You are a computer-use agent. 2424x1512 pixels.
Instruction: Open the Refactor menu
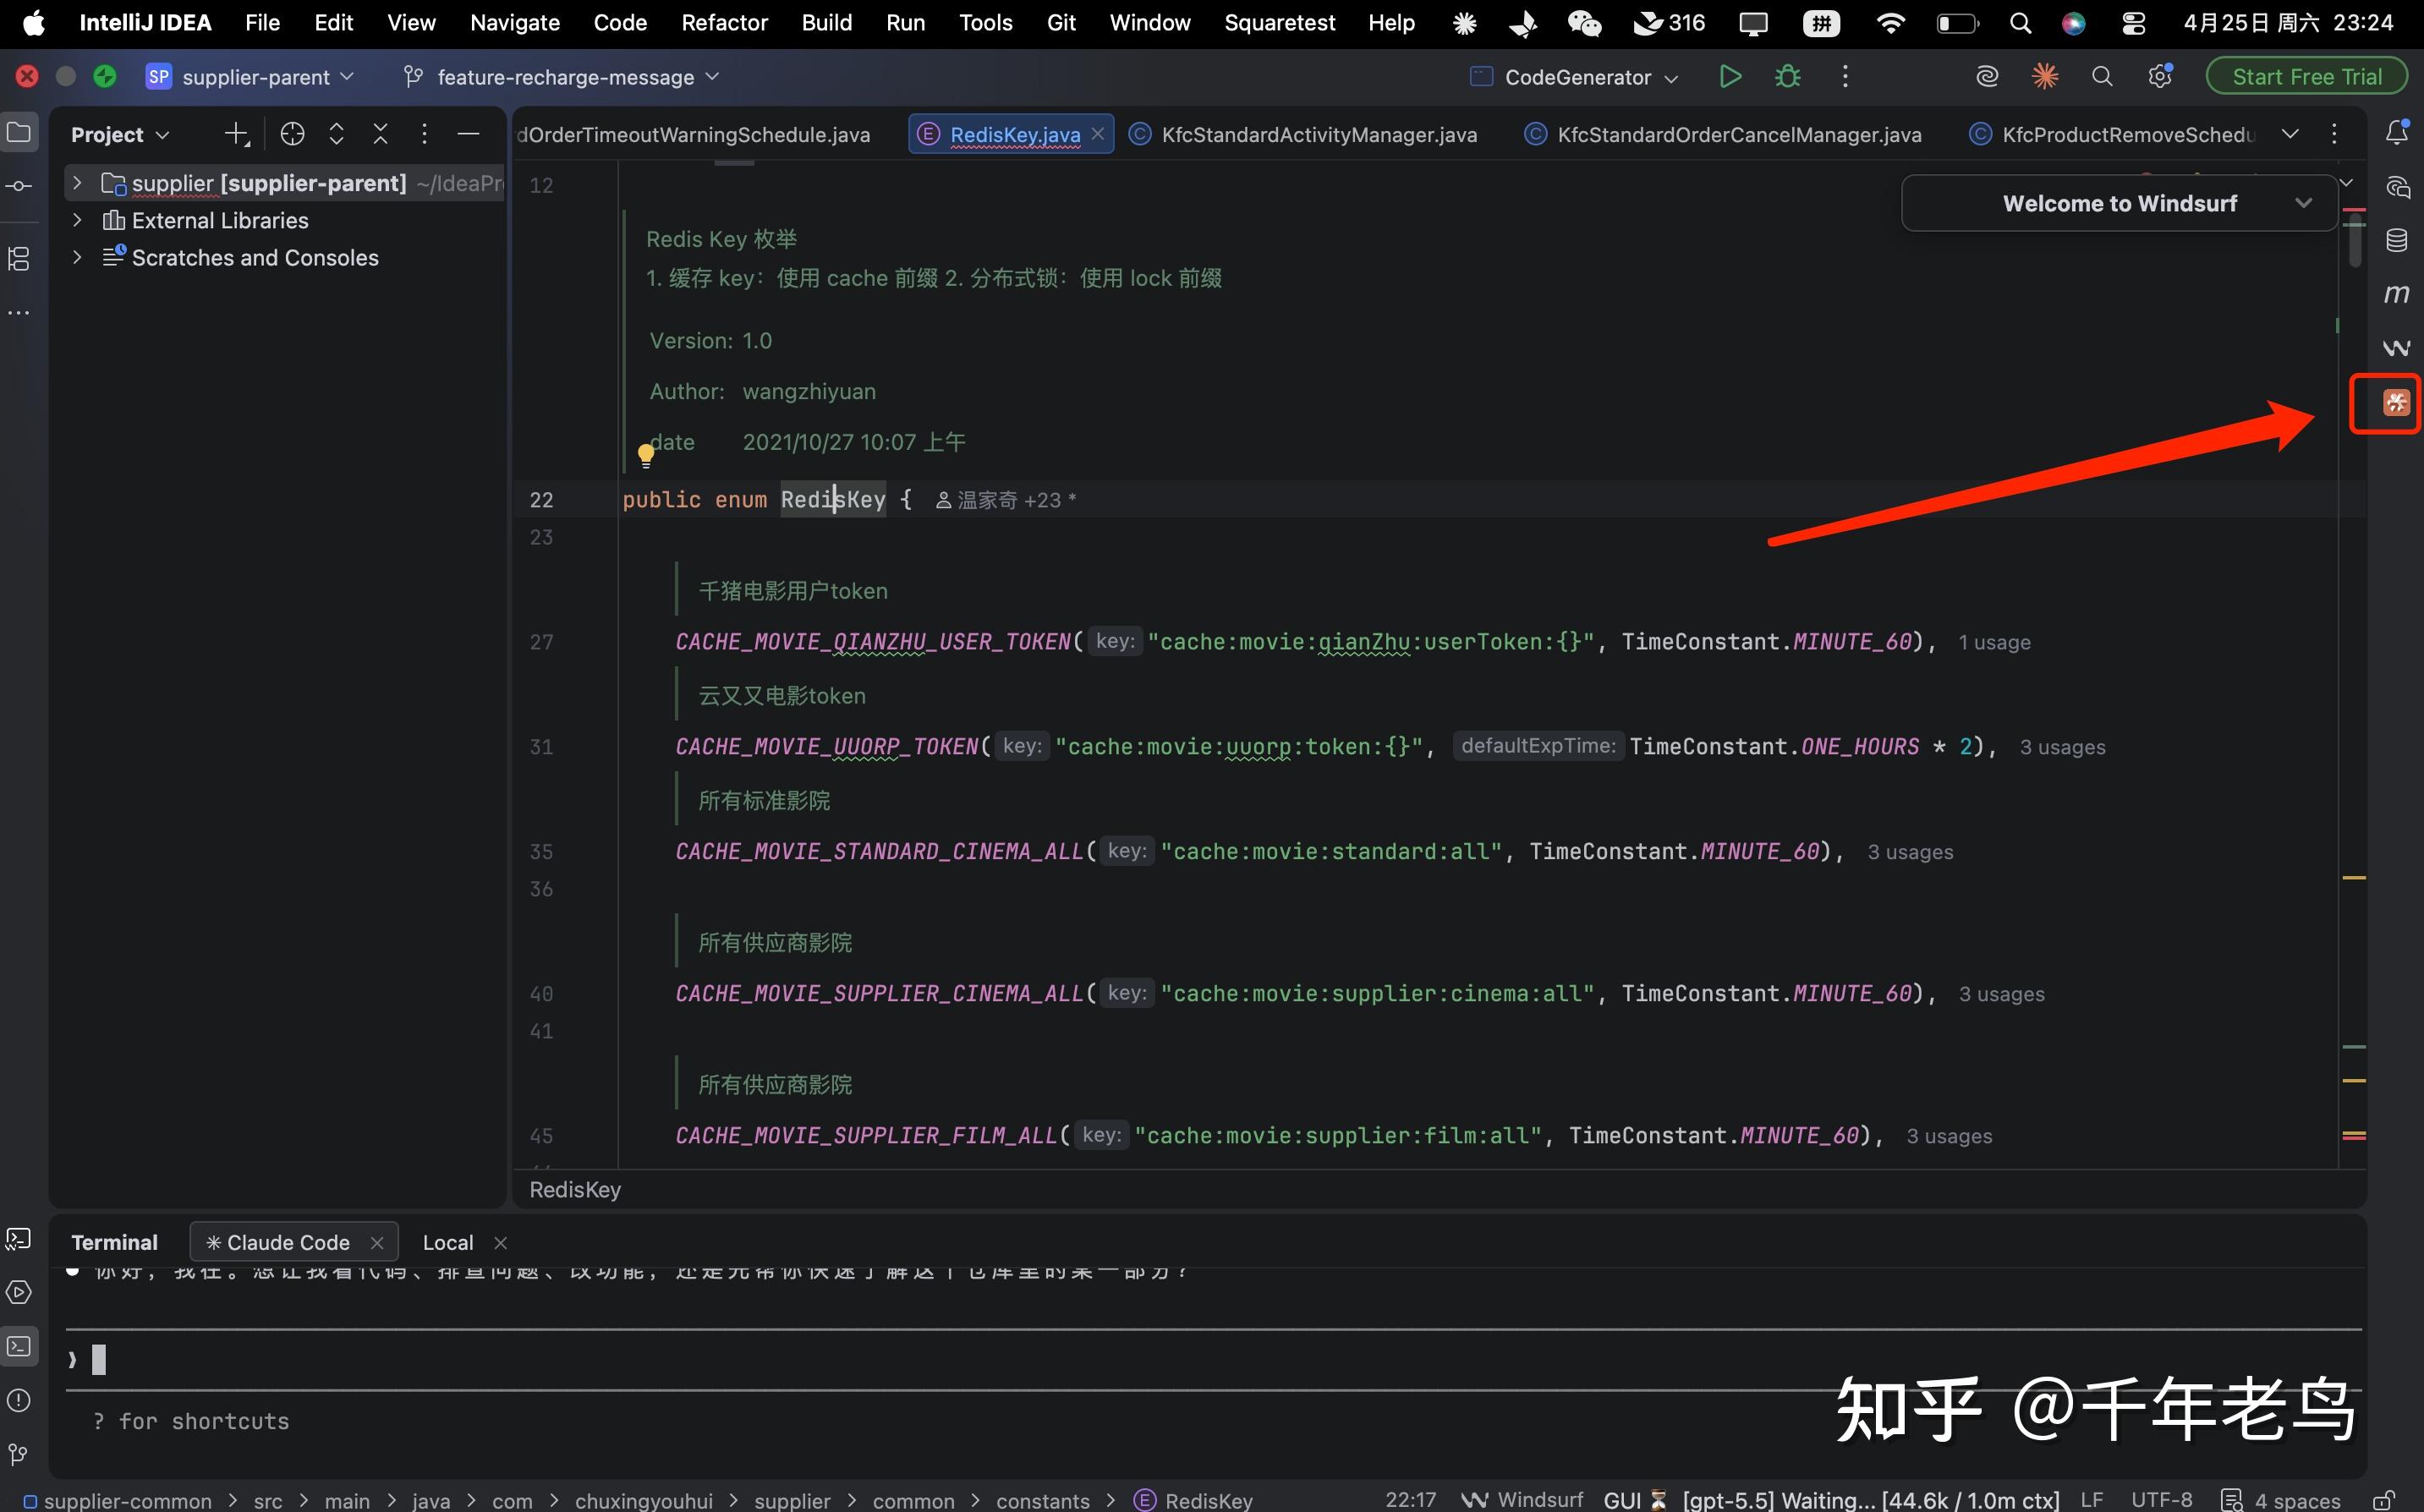click(724, 23)
